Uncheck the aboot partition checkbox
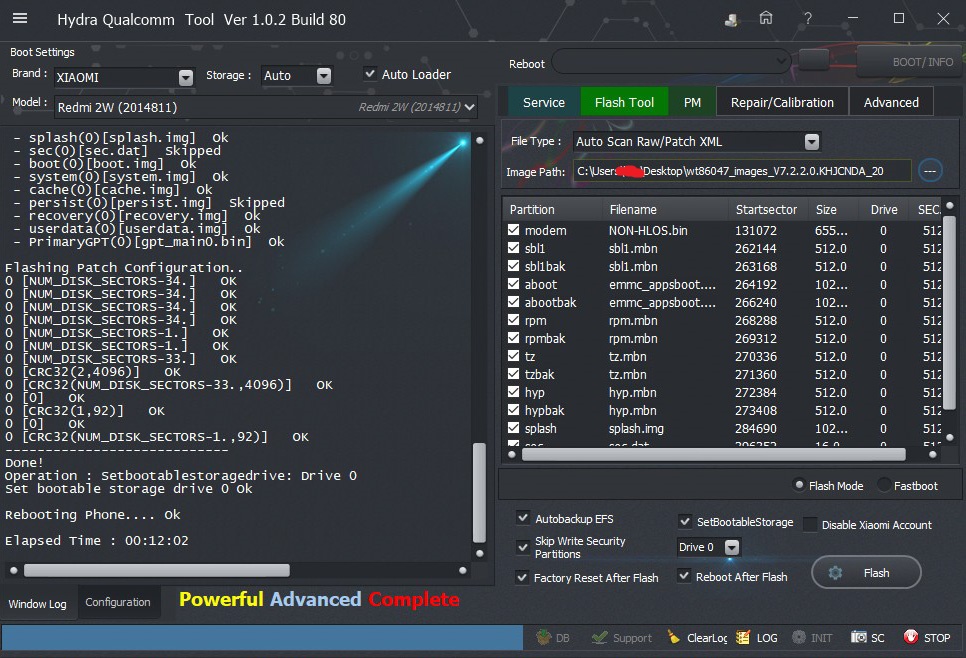This screenshot has height=658, width=966. click(513, 284)
